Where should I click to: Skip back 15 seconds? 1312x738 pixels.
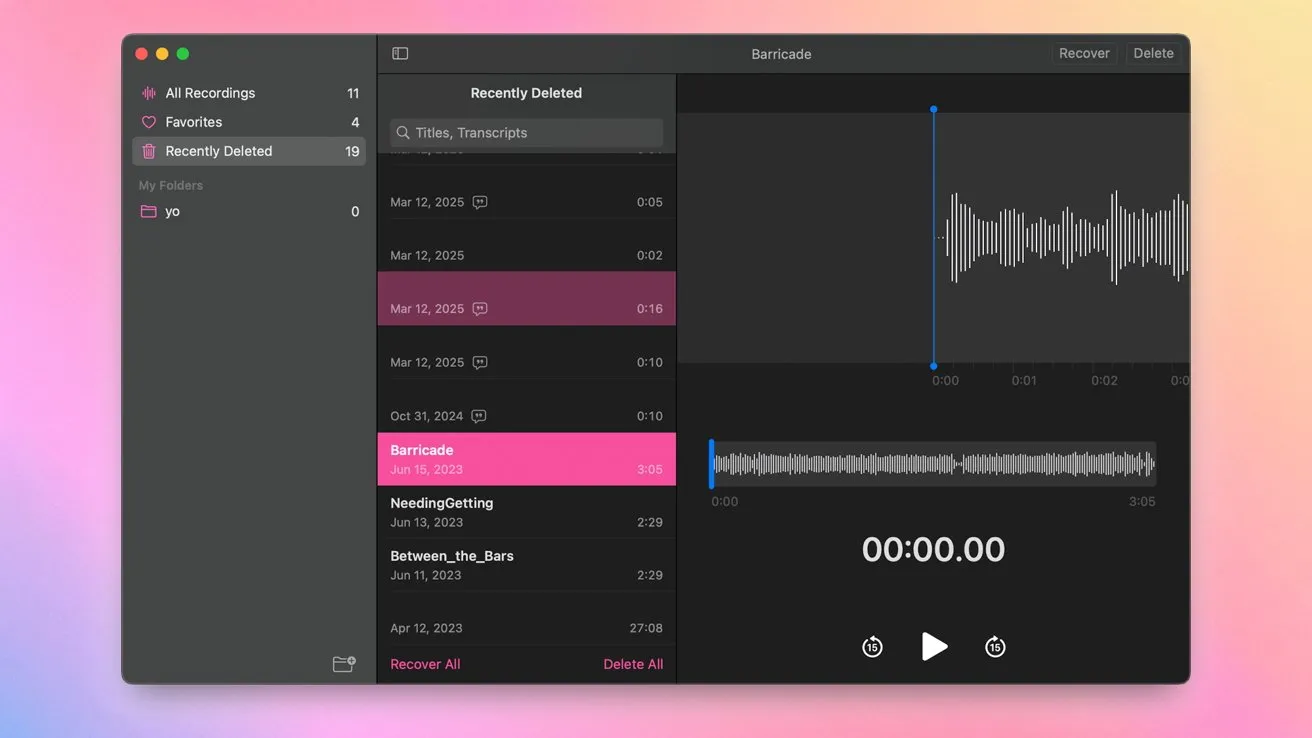871,646
